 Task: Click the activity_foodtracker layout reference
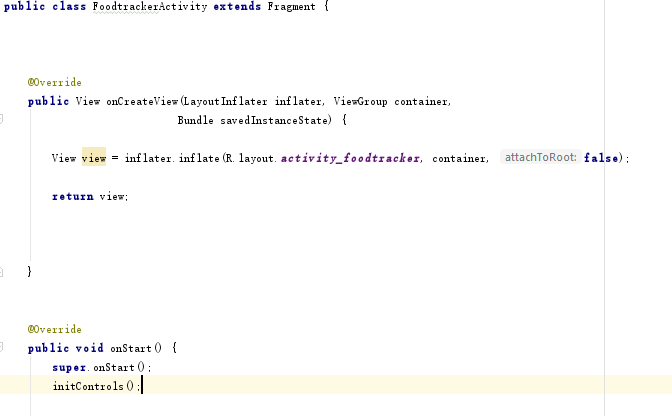(353, 158)
